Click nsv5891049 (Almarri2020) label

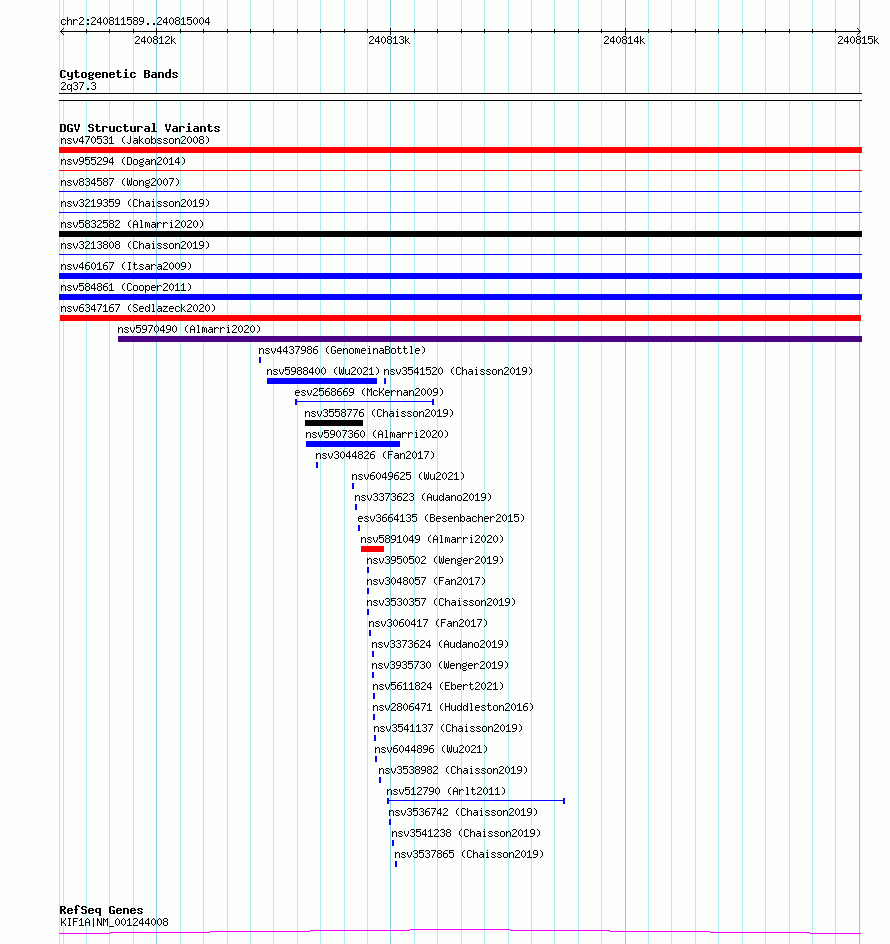tap(432, 539)
